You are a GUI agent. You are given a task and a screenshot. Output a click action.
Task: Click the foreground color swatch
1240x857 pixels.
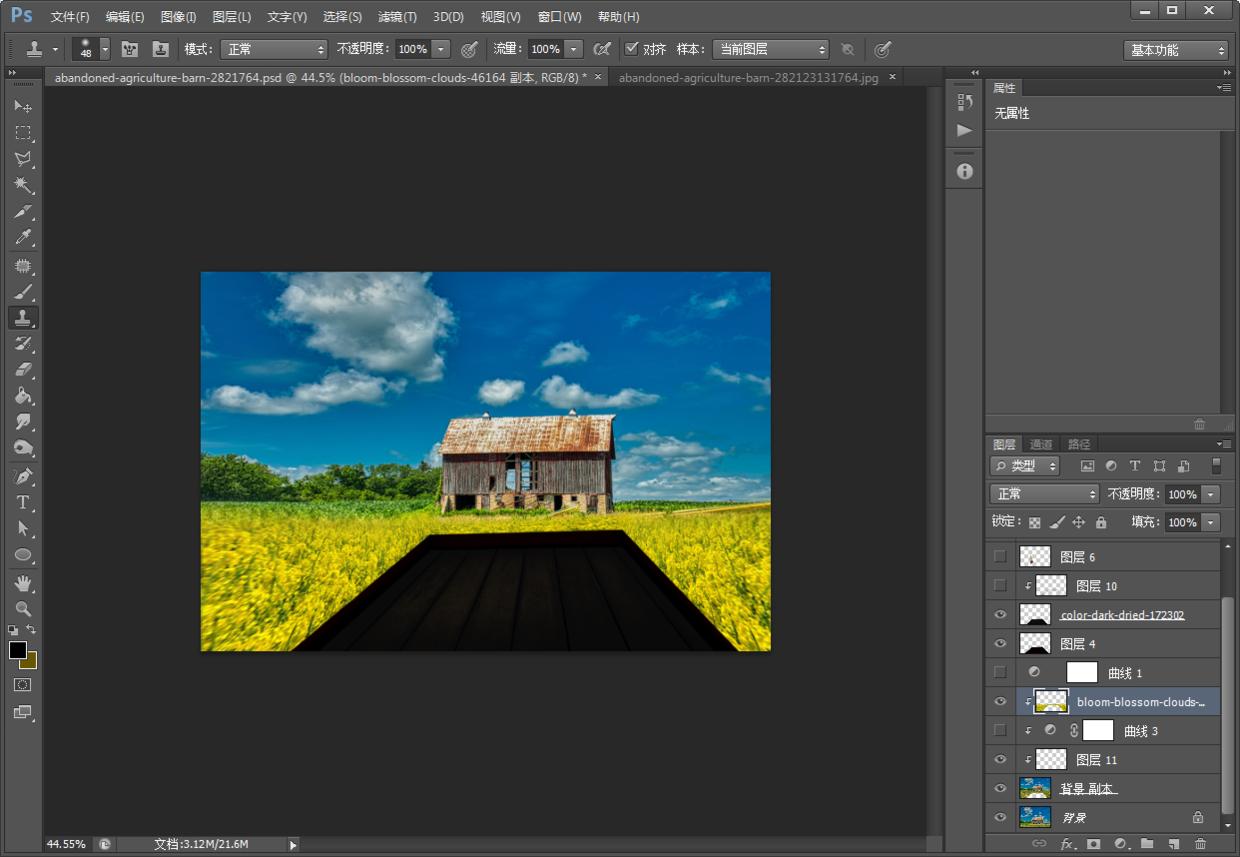tap(18, 651)
